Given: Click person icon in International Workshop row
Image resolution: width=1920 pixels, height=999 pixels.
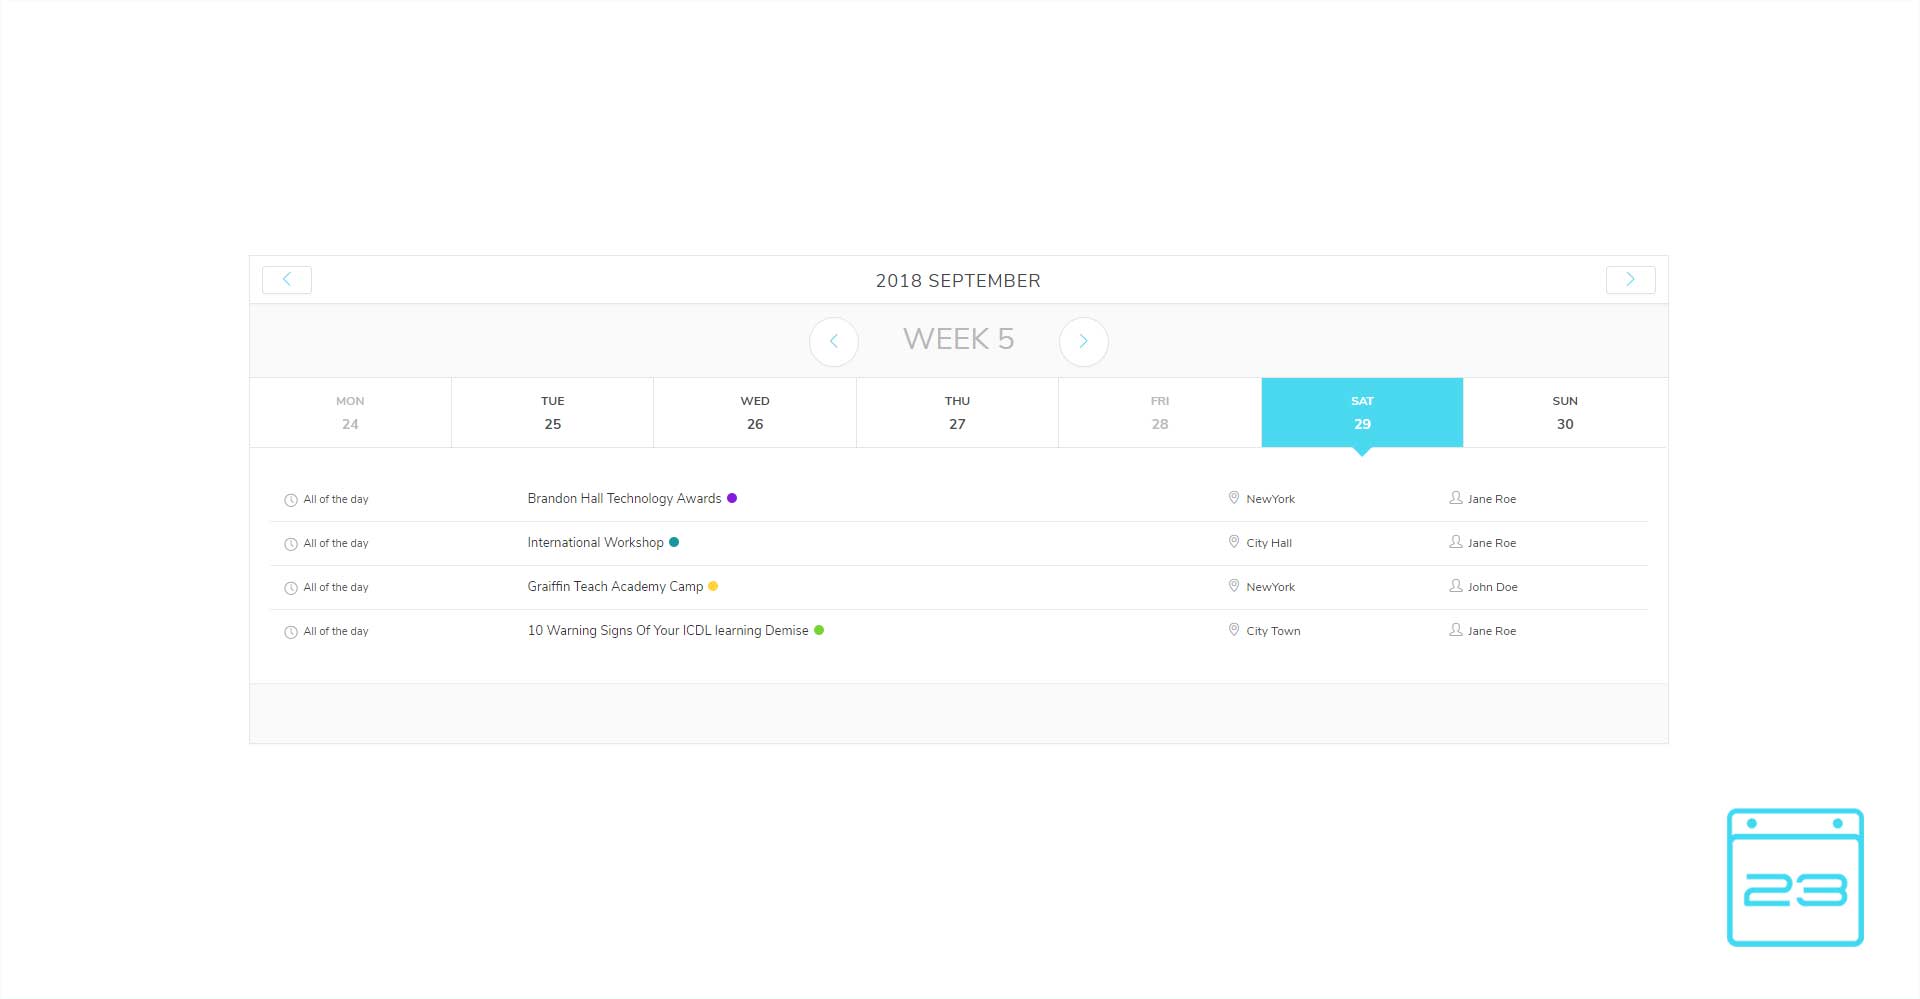Looking at the screenshot, I should point(1456,542).
